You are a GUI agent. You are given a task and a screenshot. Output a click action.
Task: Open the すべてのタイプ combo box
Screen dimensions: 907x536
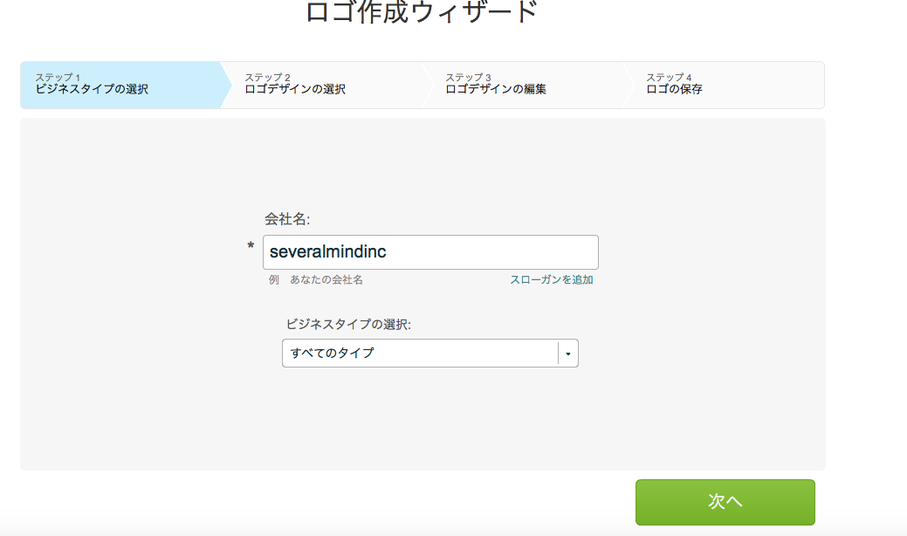point(430,353)
